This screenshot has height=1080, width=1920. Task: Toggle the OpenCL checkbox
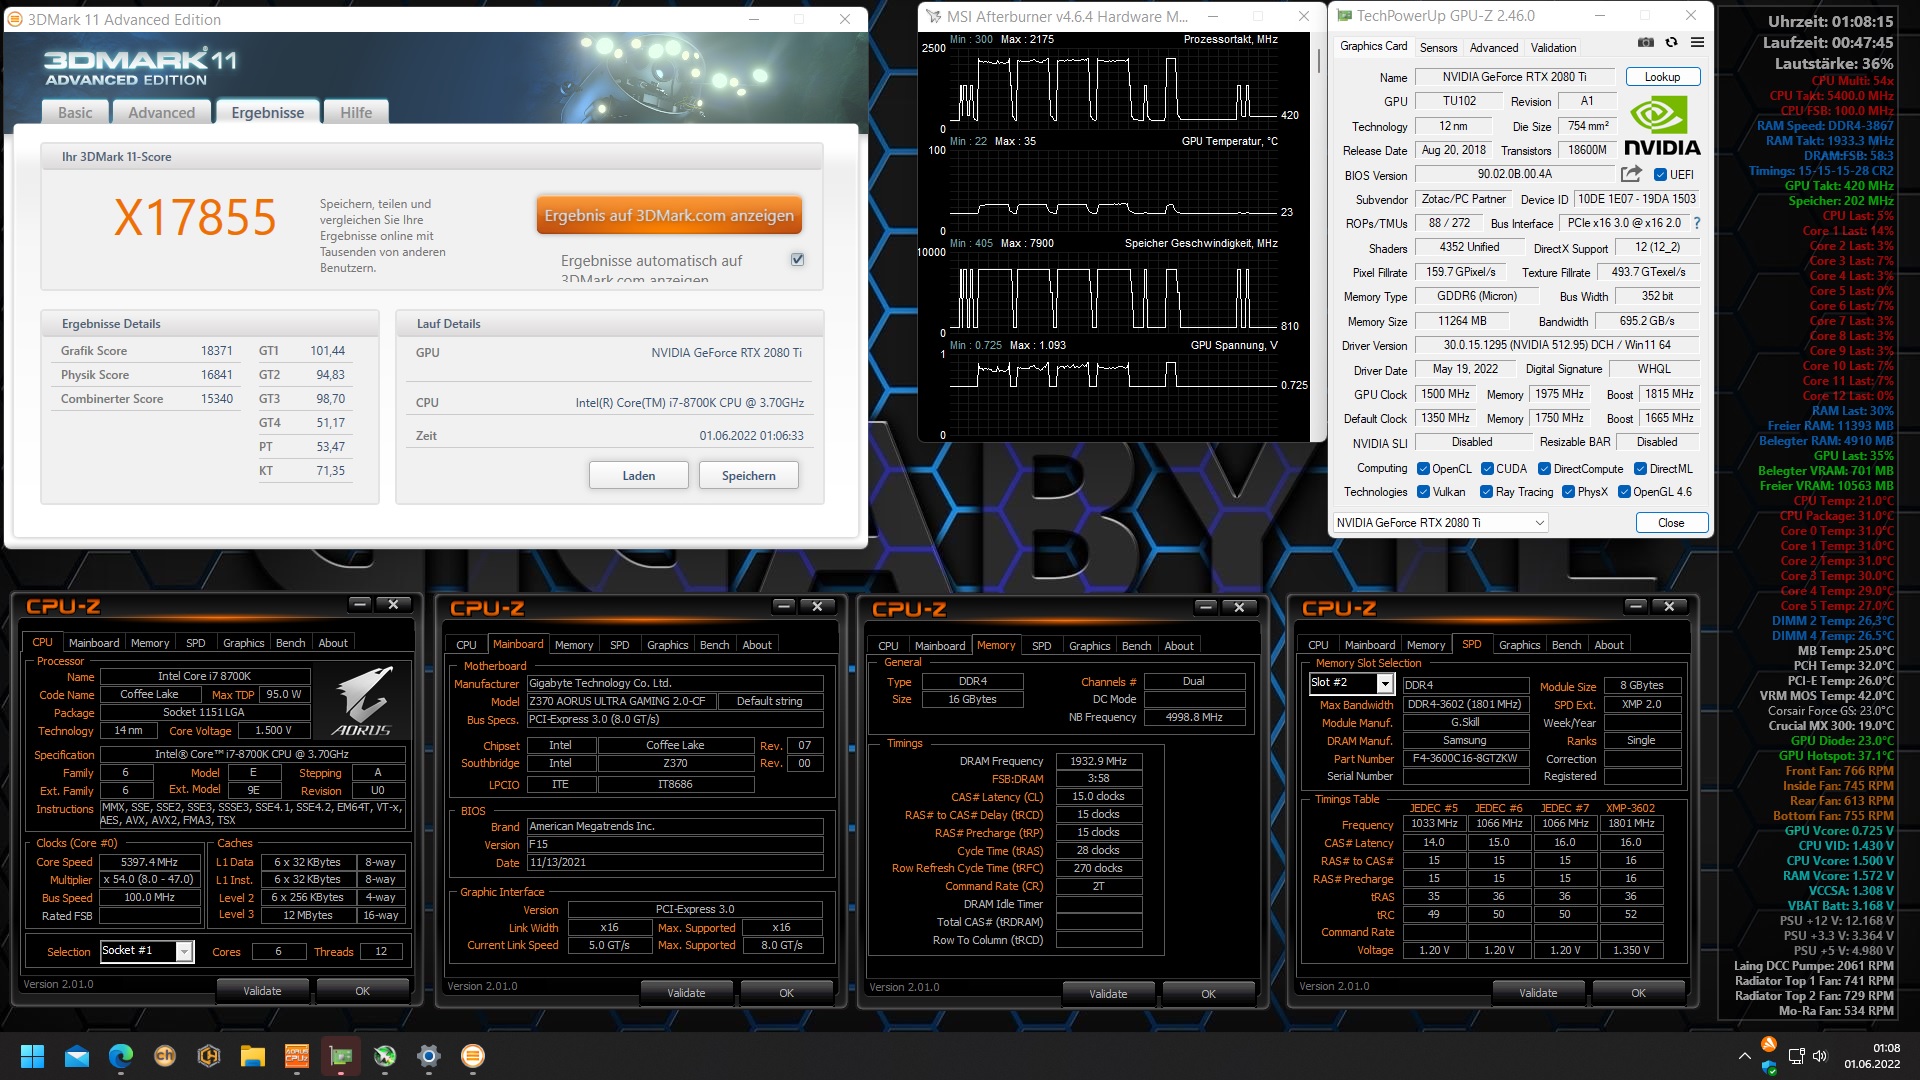point(1423,468)
